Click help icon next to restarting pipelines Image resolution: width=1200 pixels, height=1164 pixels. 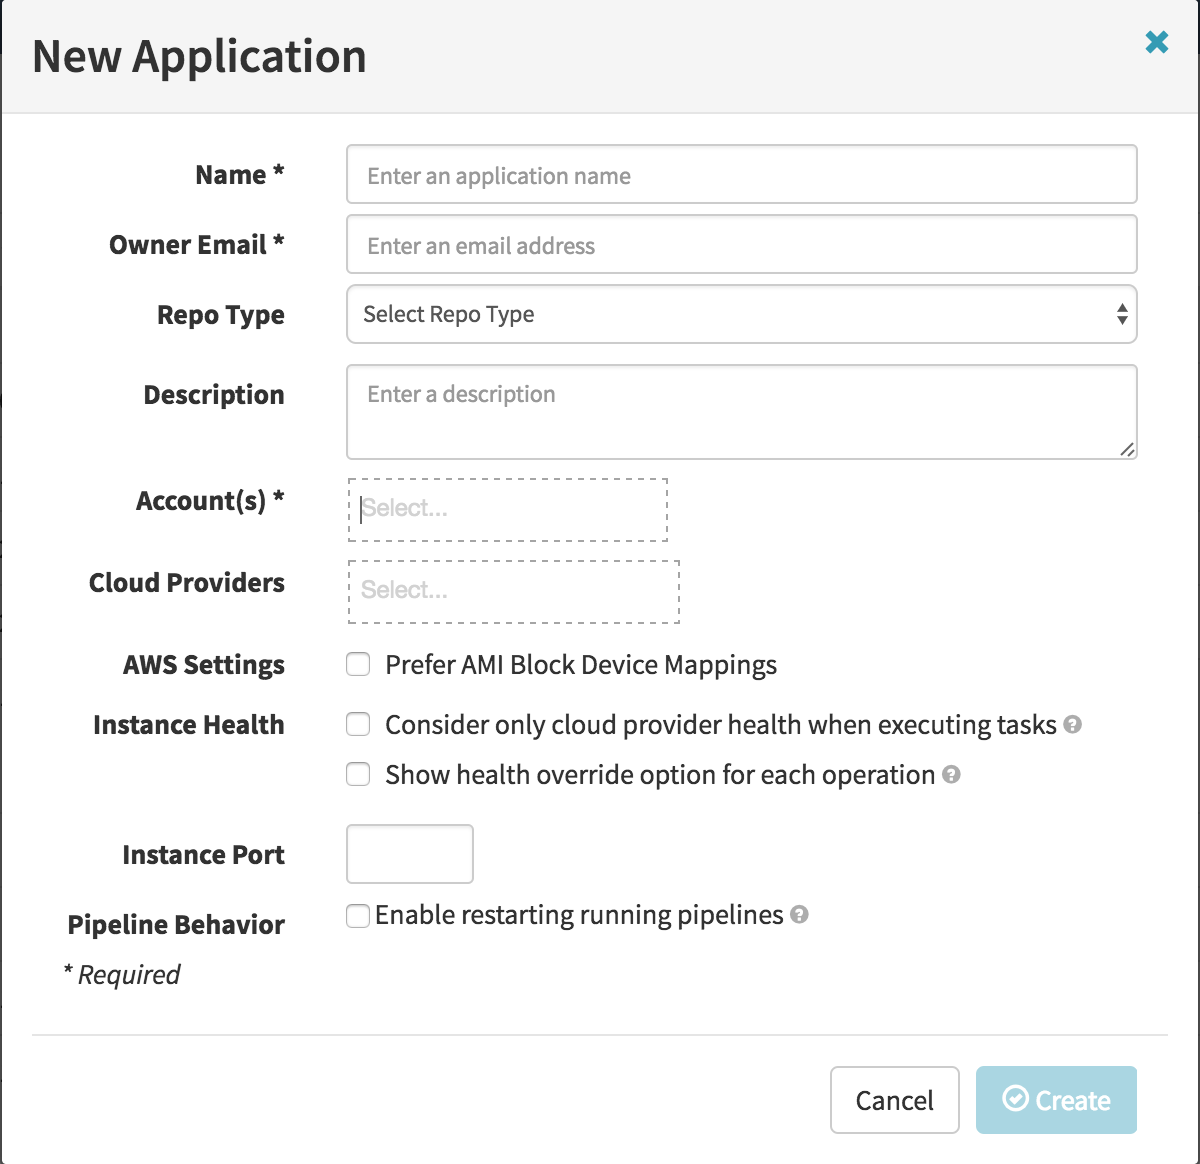click(x=799, y=915)
